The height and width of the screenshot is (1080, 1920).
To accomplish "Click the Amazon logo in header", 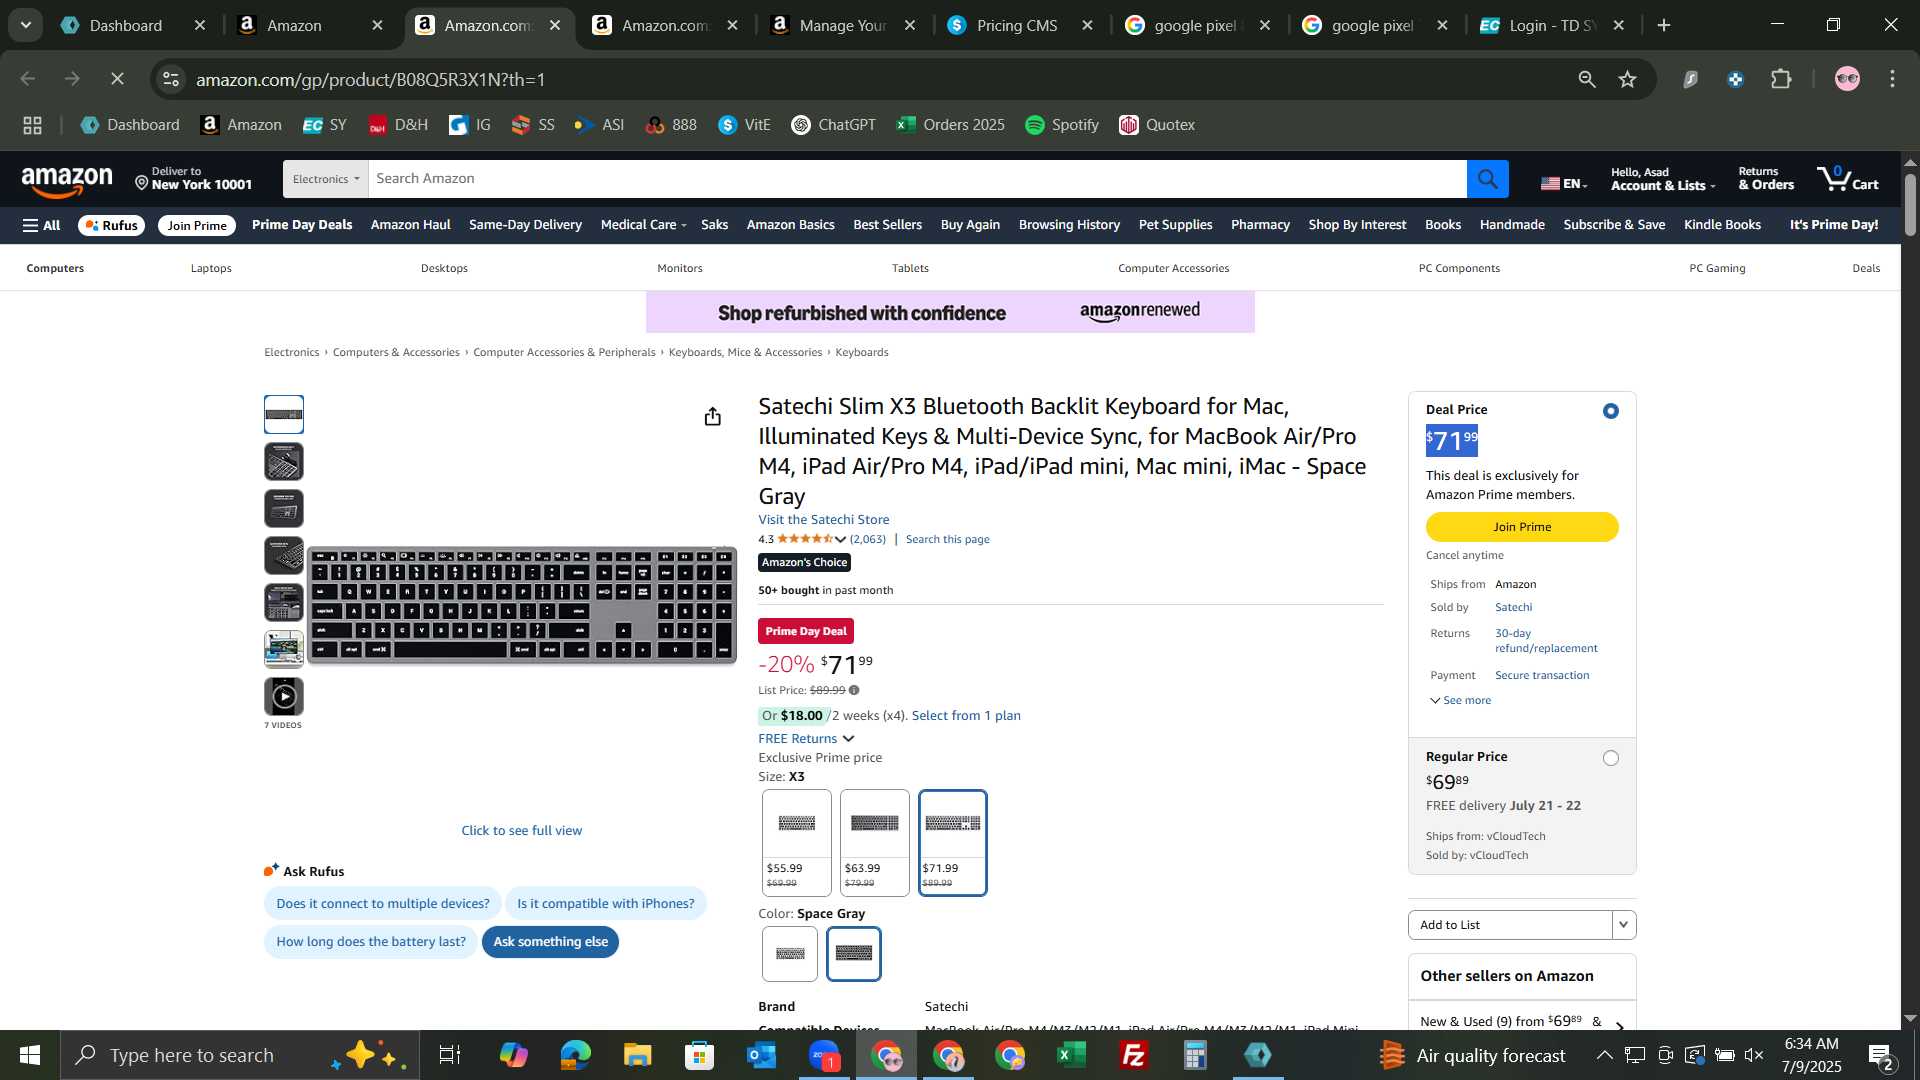I will [67, 181].
